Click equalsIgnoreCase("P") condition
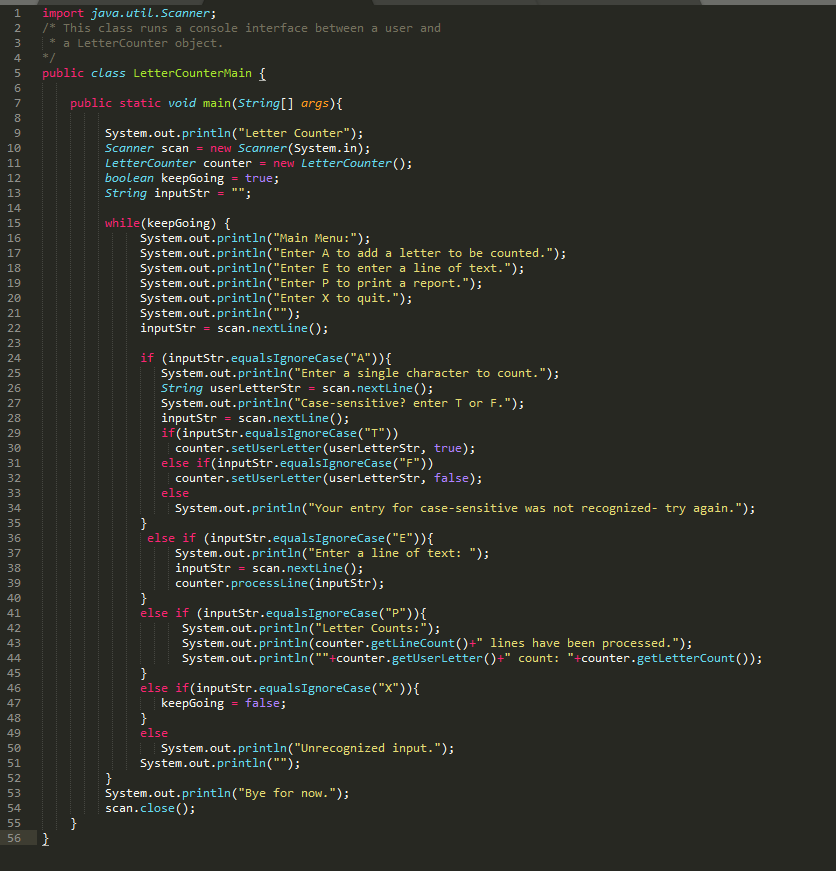Viewport: 836px width, 871px height. pos(339,613)
